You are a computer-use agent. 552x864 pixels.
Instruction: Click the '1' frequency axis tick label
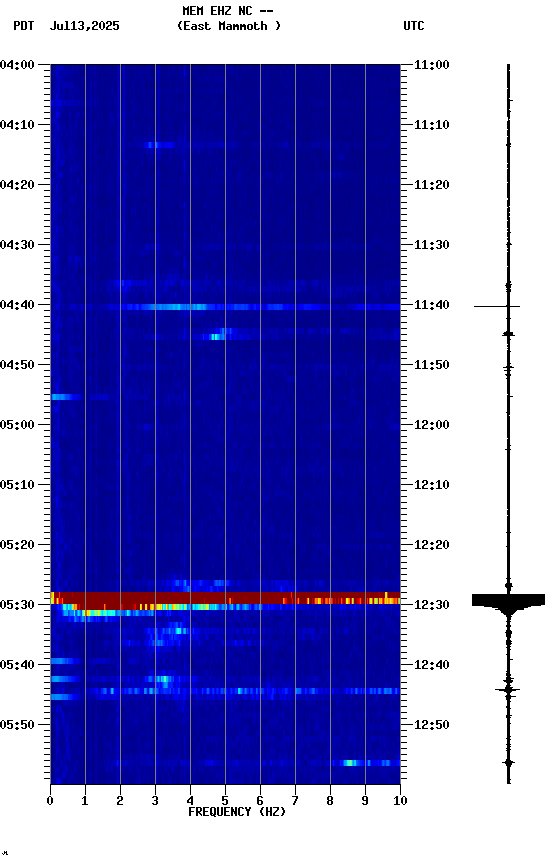[x=85, y=801]
